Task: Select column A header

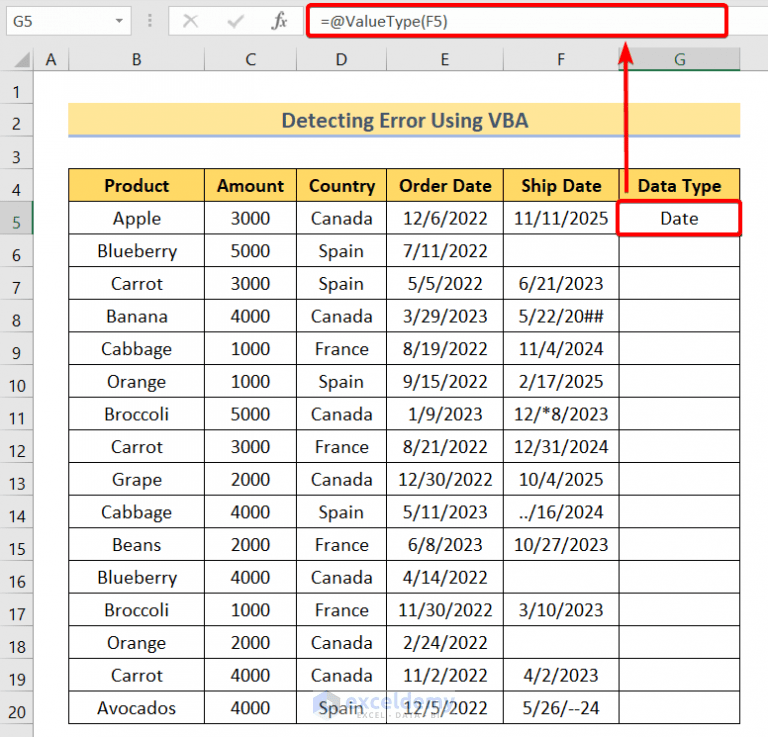Action: [x=51, y=60]
